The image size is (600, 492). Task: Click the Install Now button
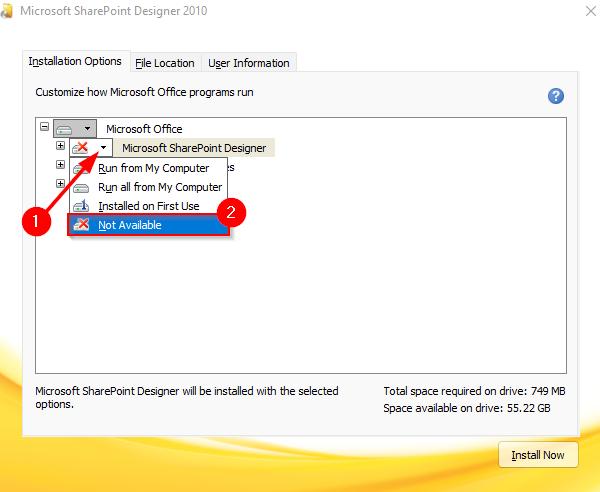tap(538, 455)
